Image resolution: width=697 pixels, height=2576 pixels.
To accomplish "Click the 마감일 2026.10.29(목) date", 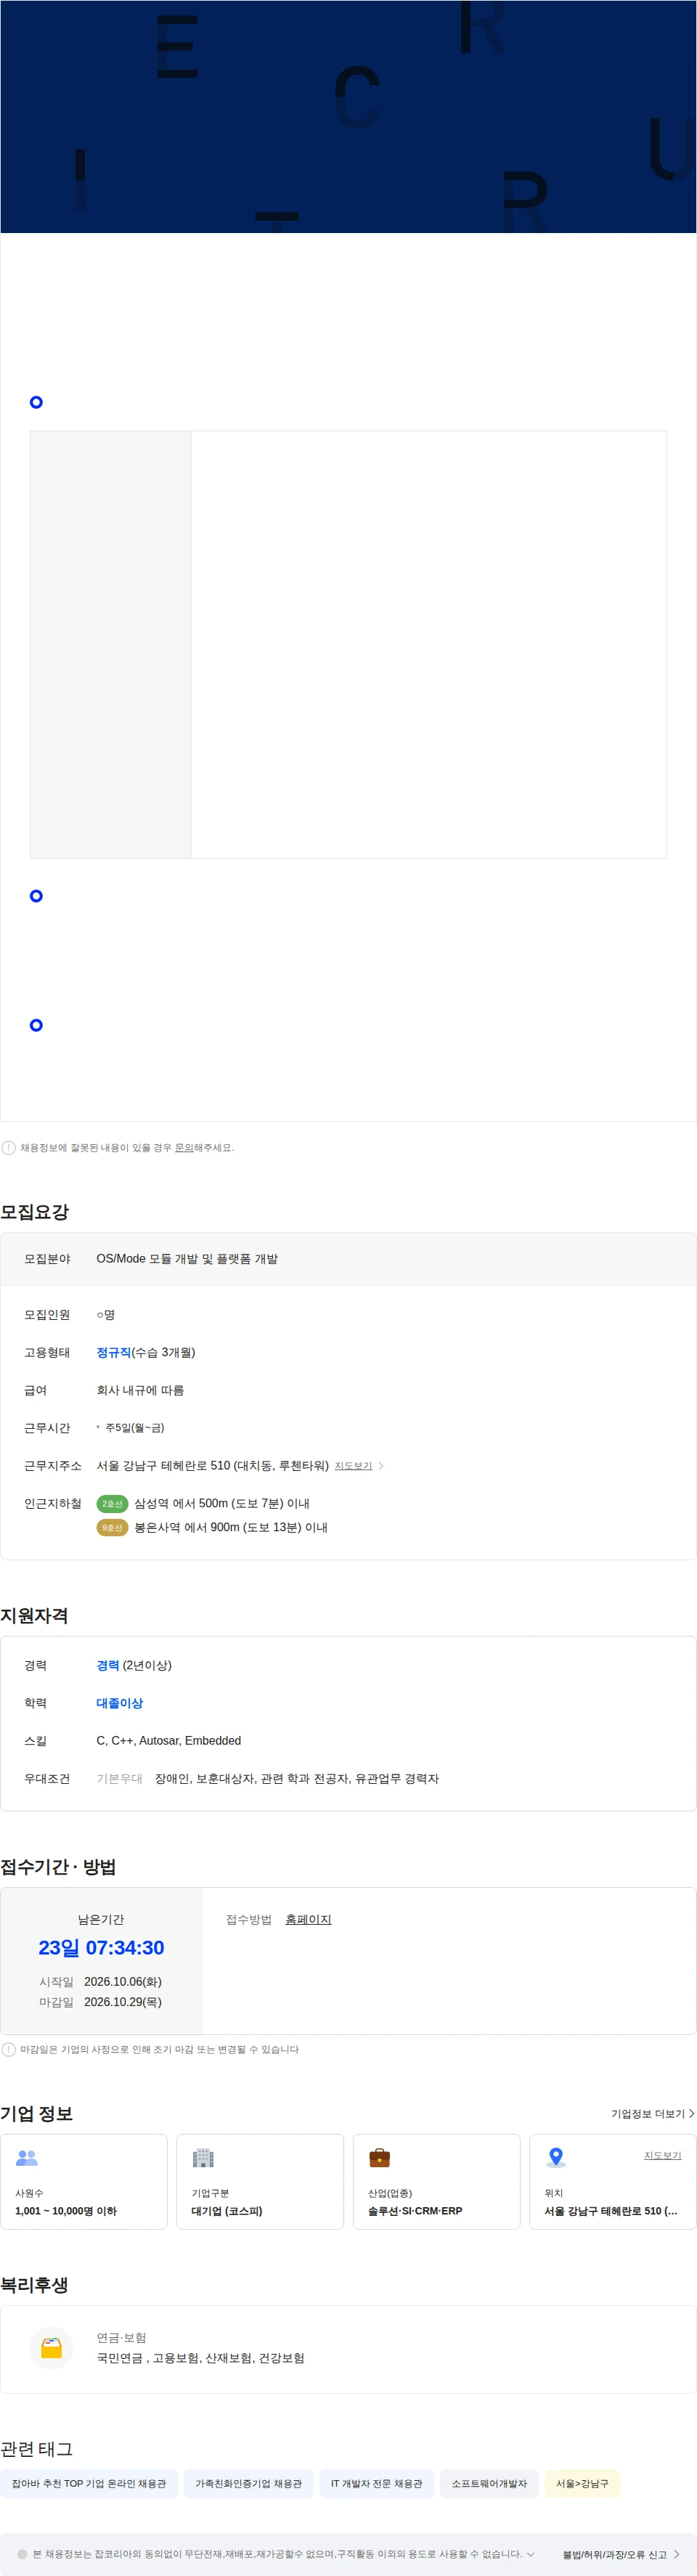I will point(122,2002).
